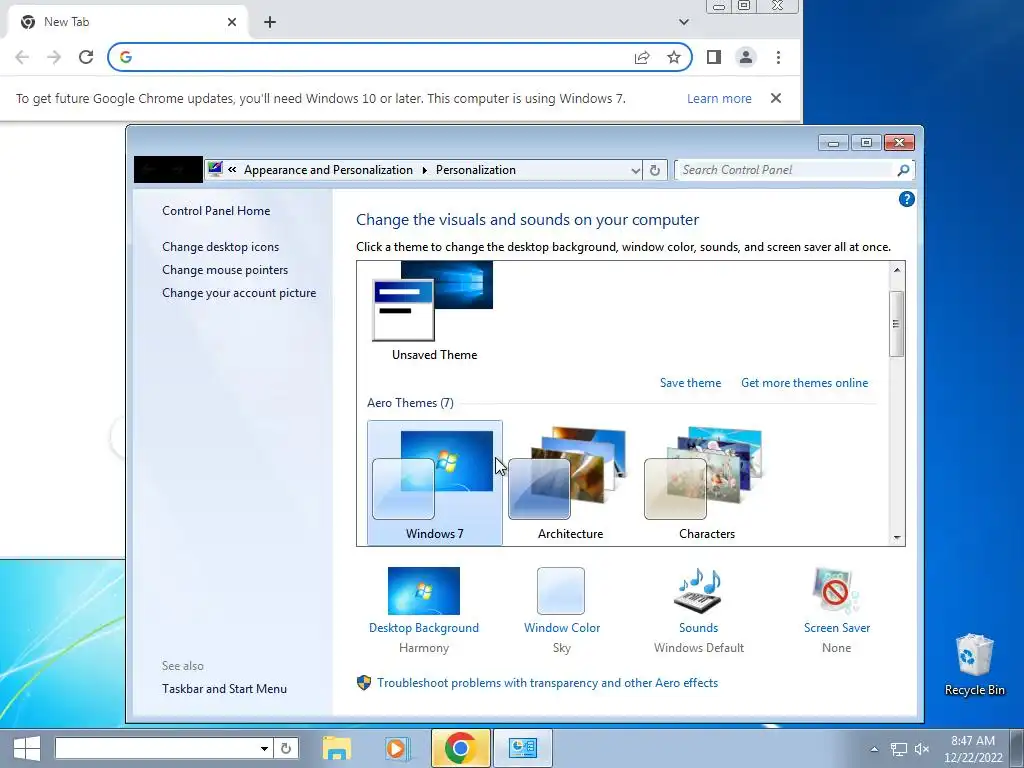The width and height of the screenshot is (1024, 768).
Task: Open the Sounds music notes icon
Action: click(698, 591)
